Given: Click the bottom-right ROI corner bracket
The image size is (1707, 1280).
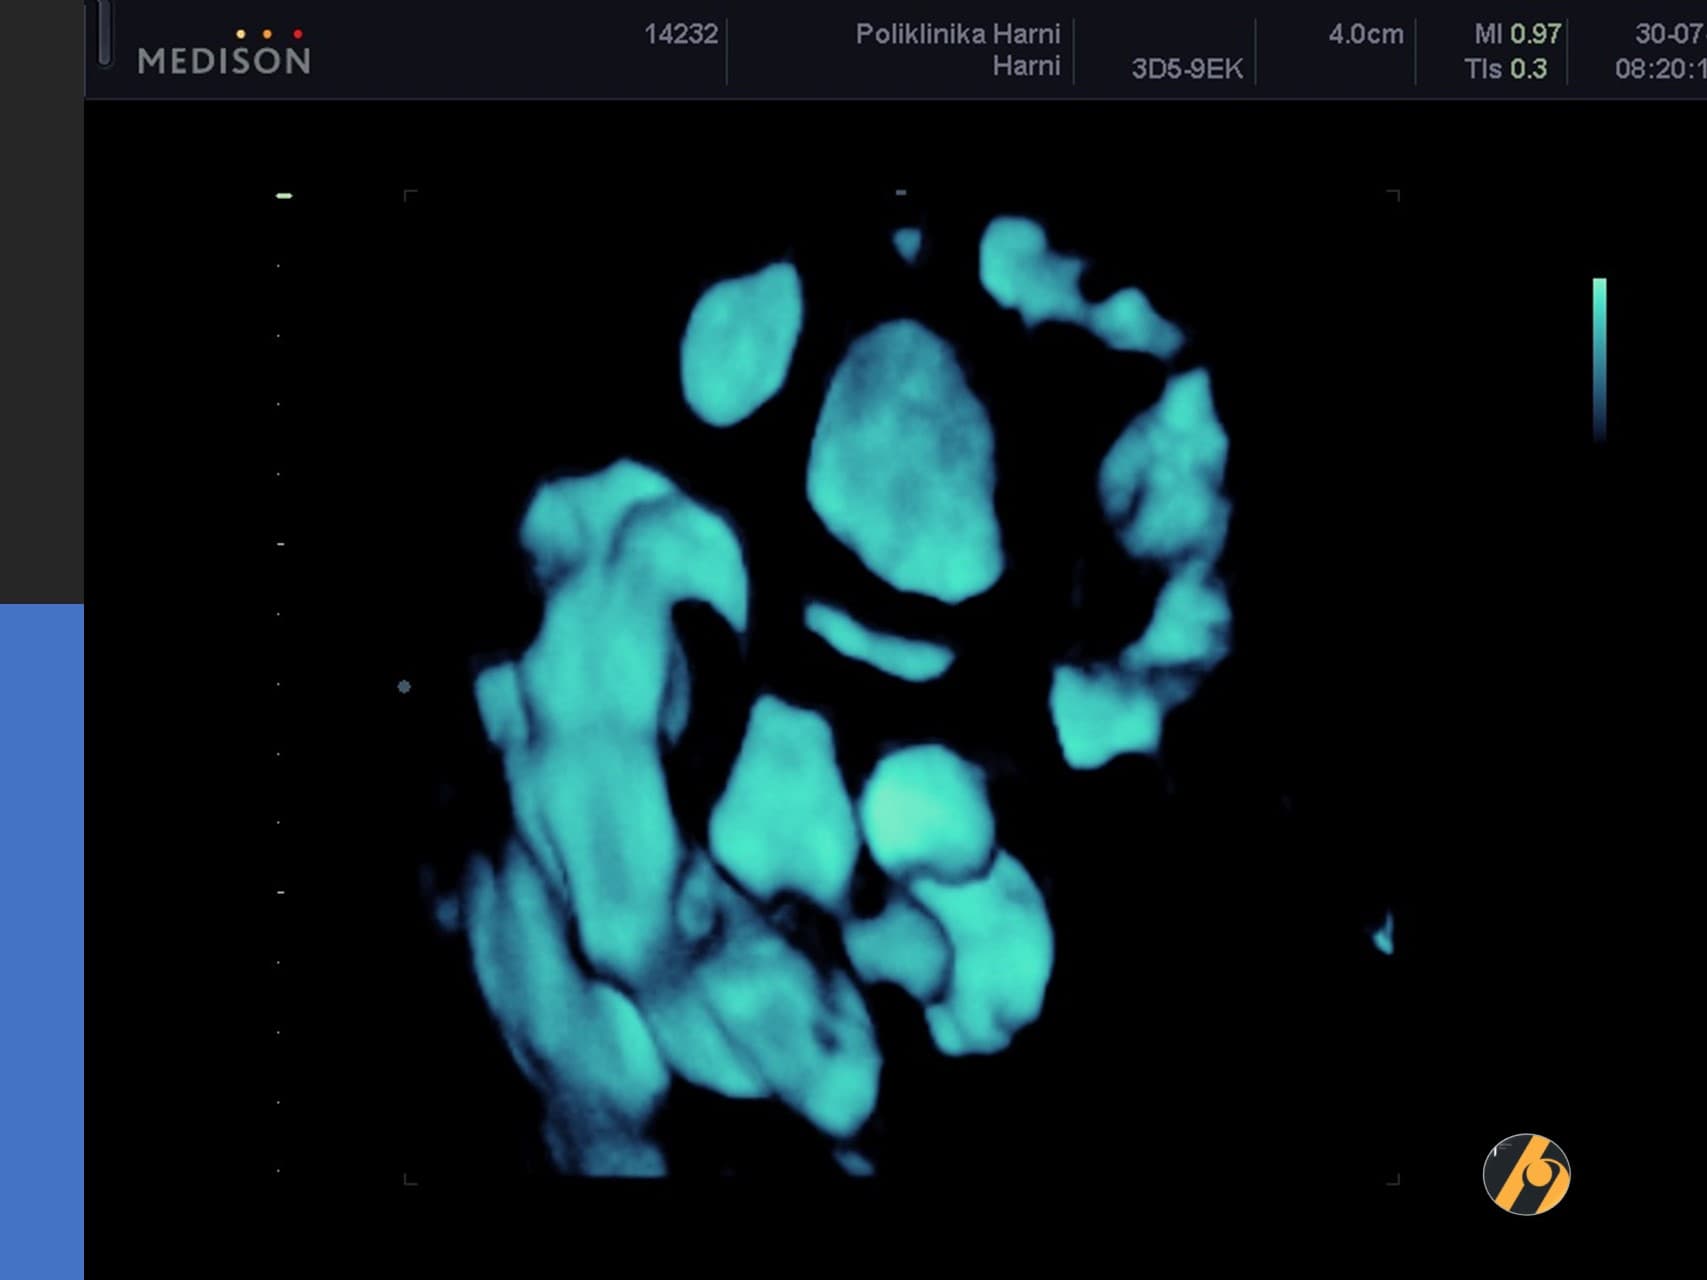Looking at the screenshot, I should [1394, 1180].
